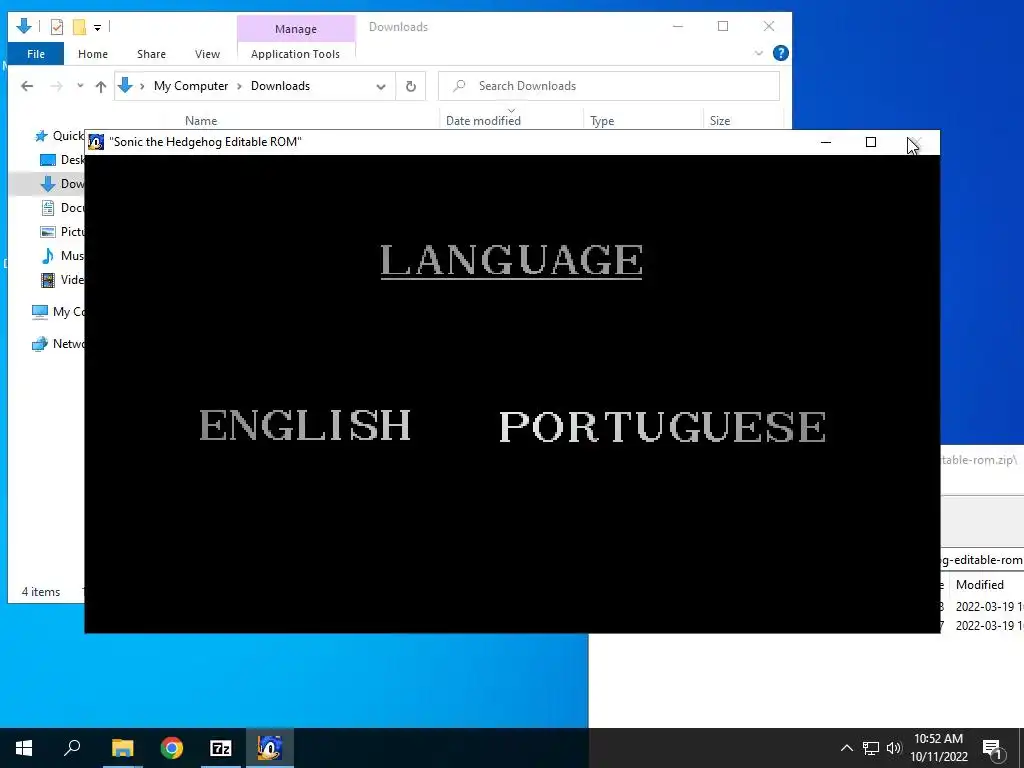
Task: Open recent locations dropdown in Explorer
Action: point(80,86)
